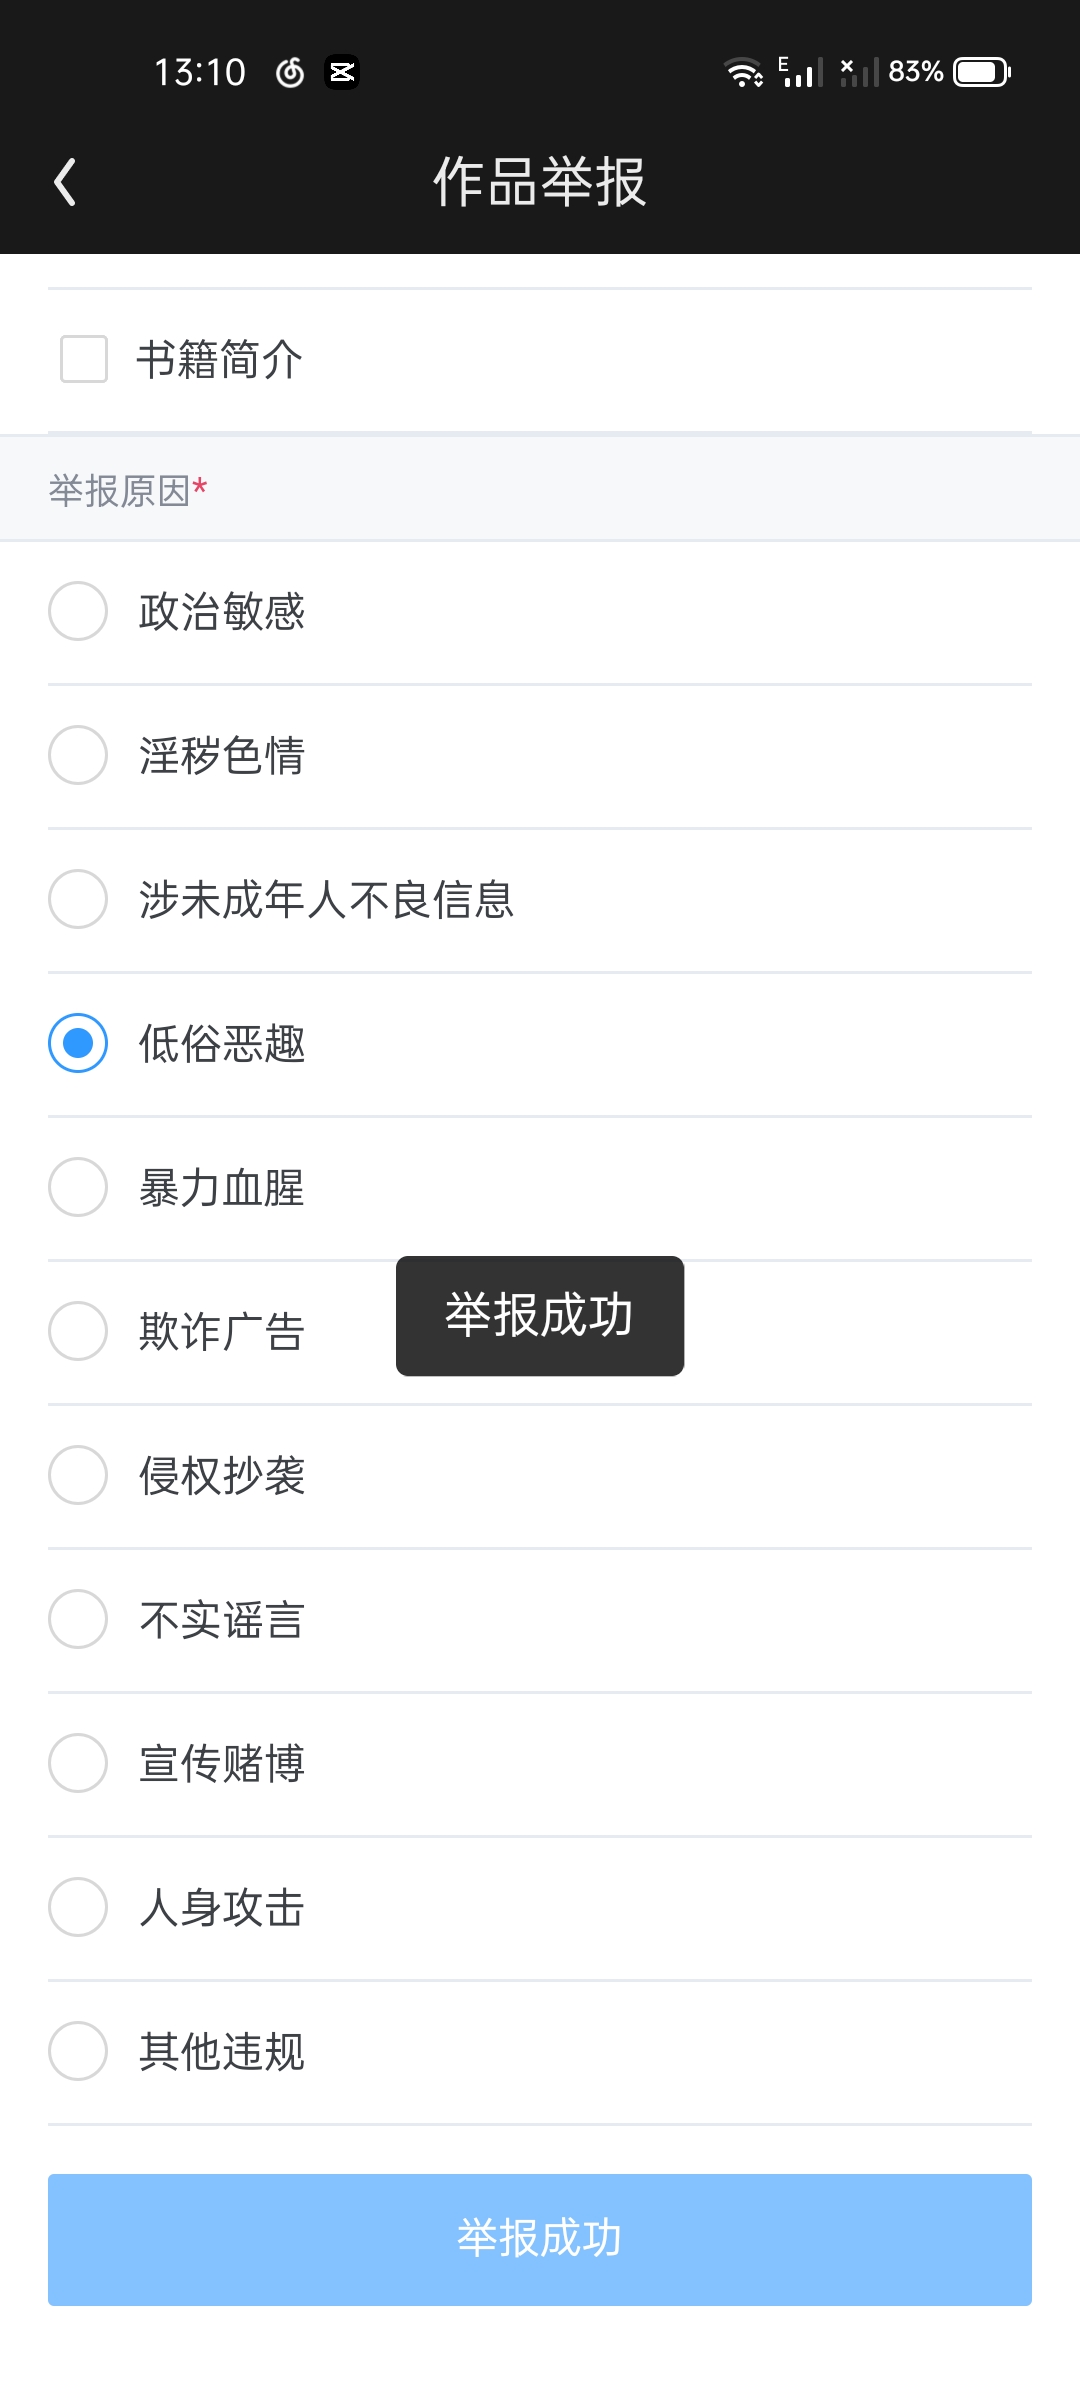Choose the 其他违规 option
Viewport: 1080px width, 2400px height.
(78, 2051)
